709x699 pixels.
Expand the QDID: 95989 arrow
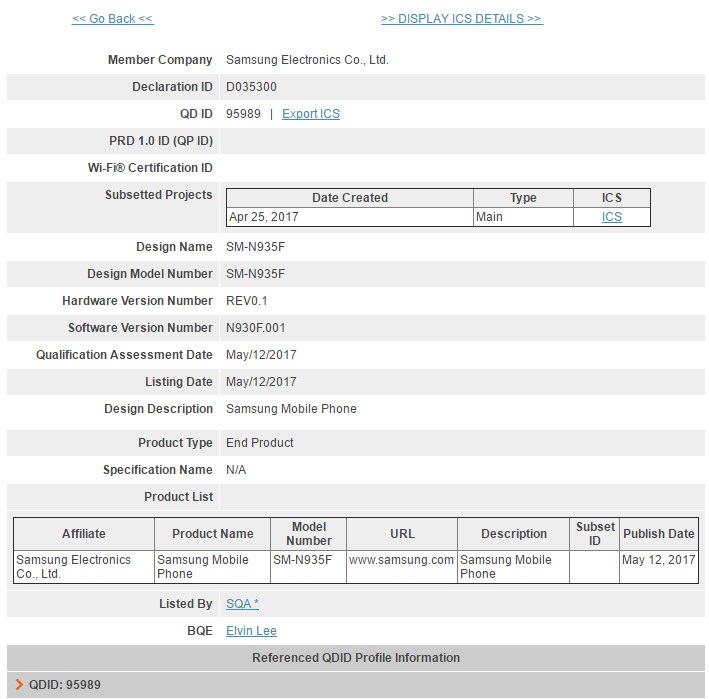point(19,685)
